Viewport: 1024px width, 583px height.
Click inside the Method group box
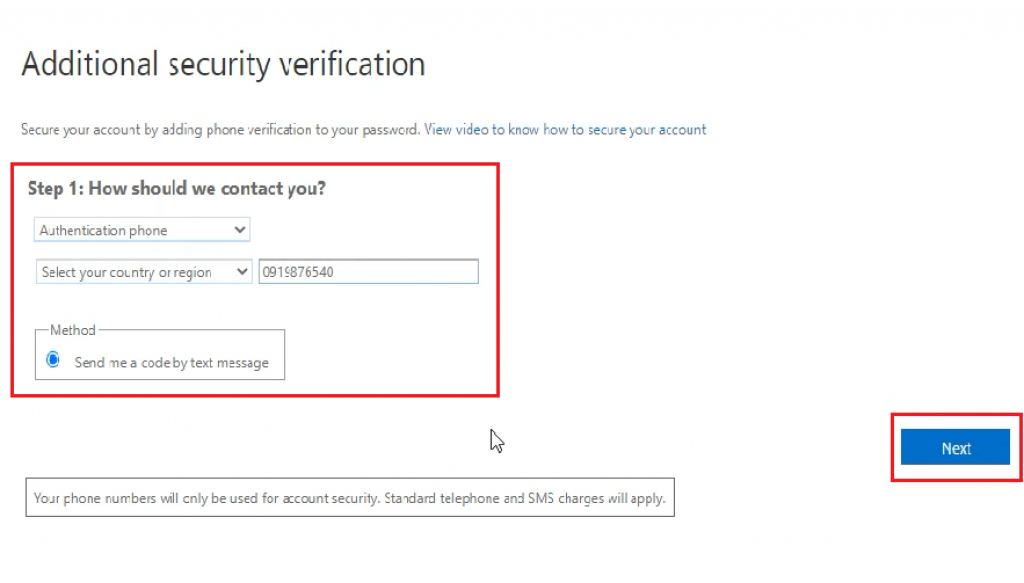(158, 355)
